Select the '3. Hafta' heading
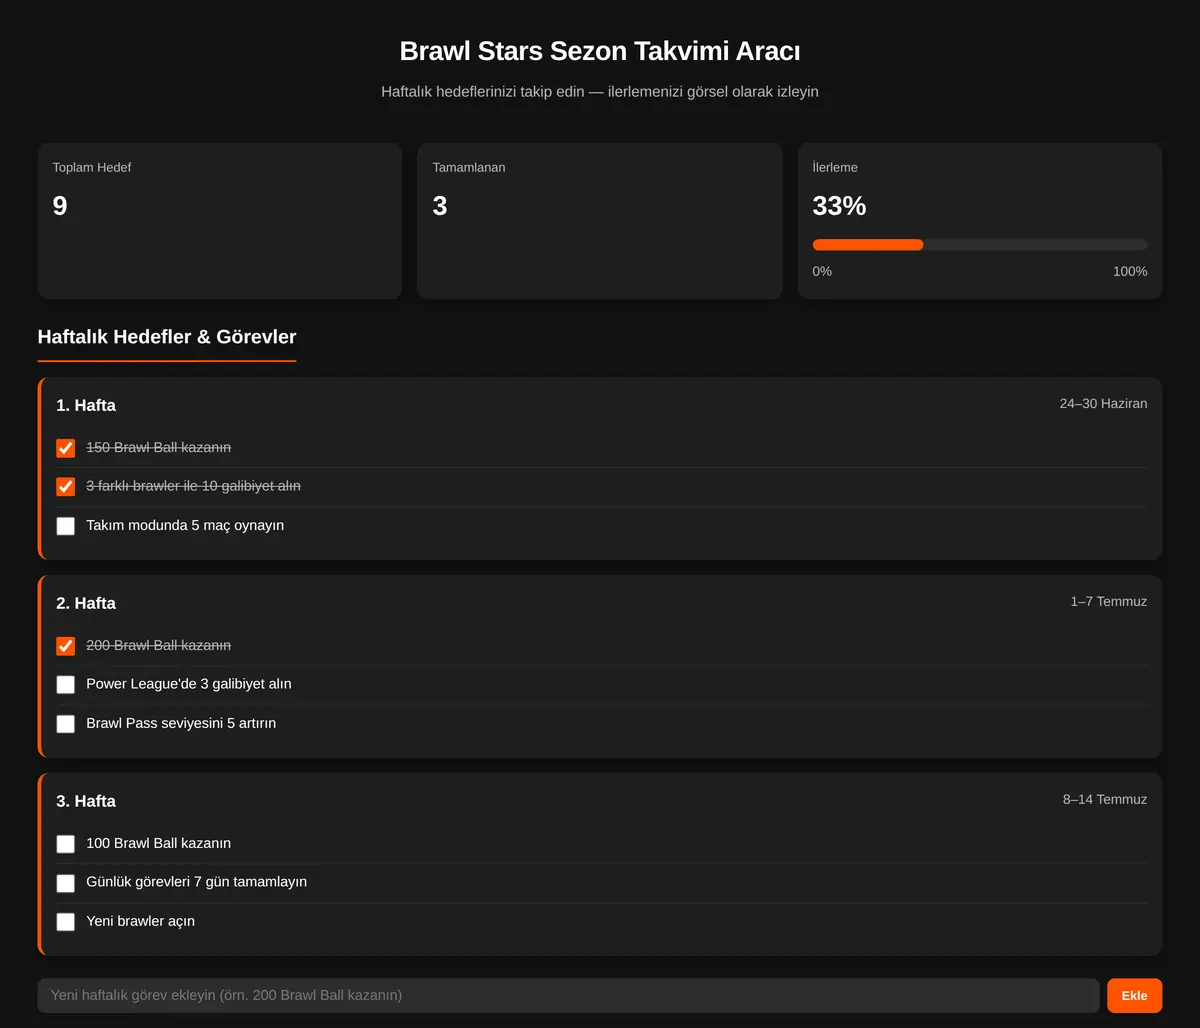1200x1028 pixels. coord(86,802)
